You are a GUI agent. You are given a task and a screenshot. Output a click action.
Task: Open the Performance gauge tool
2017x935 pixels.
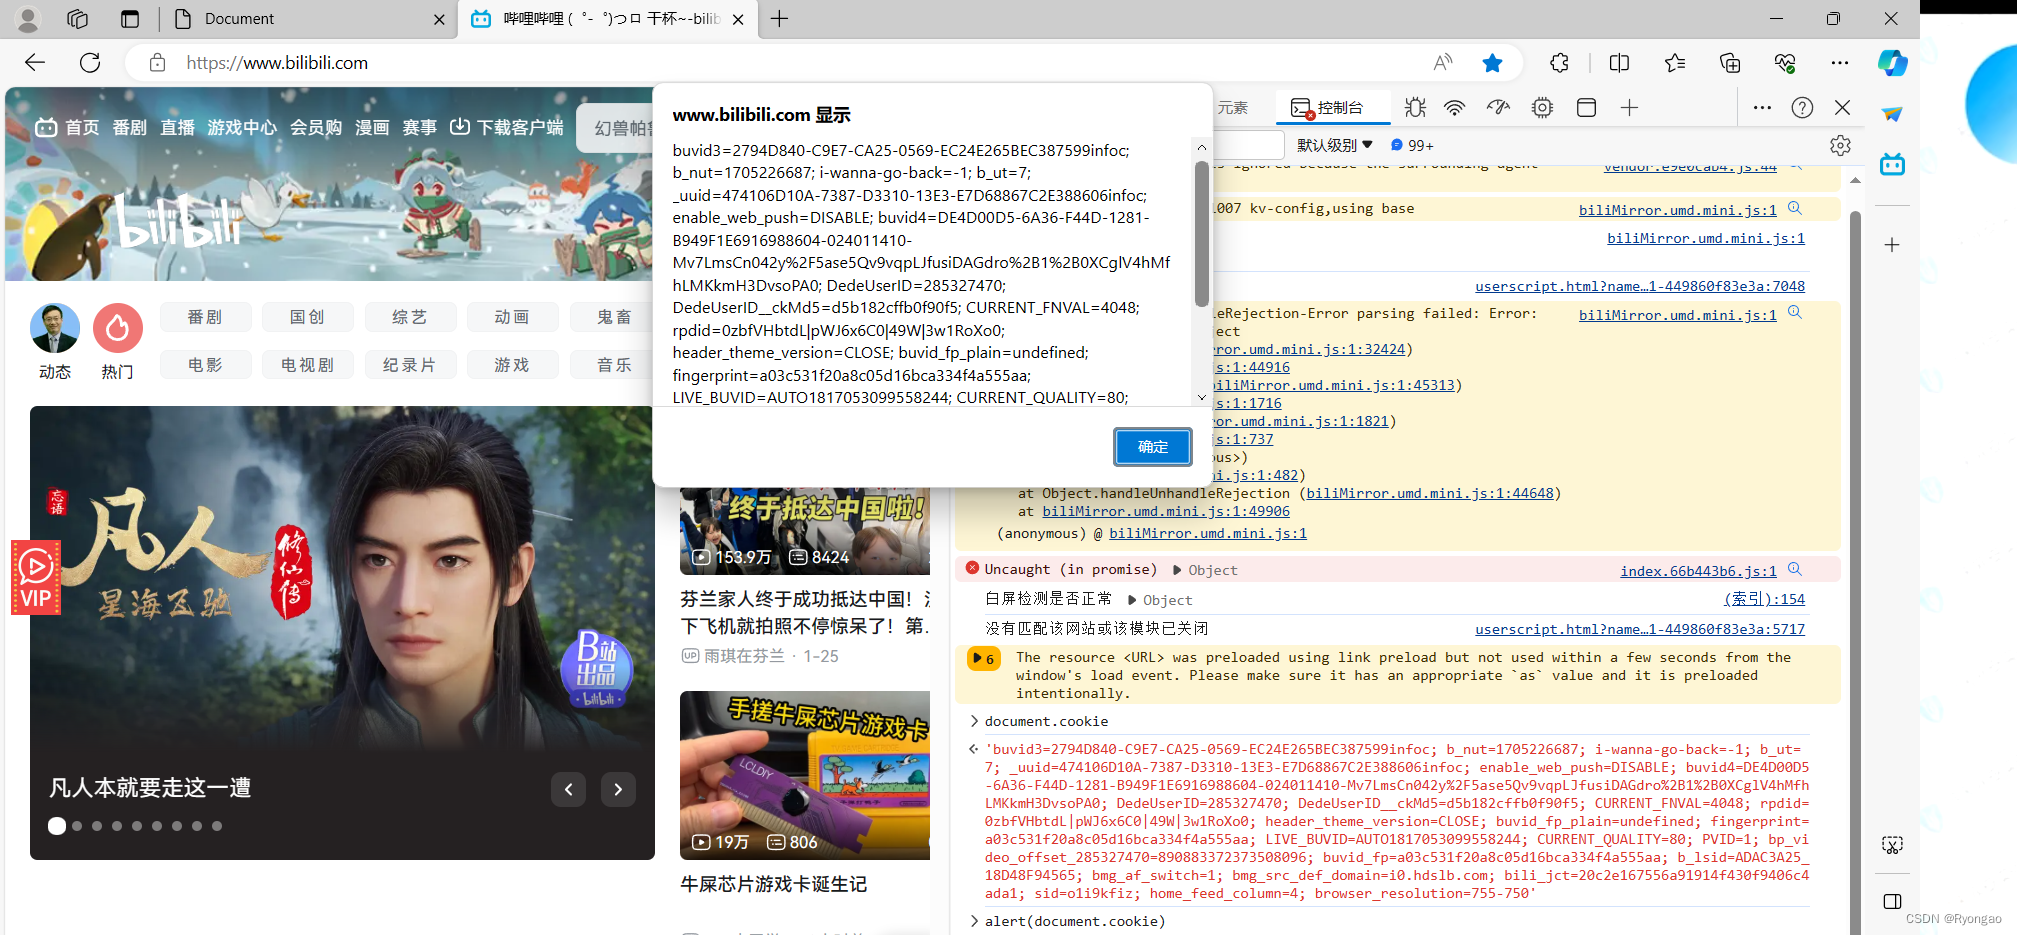tap(1498, 108)
